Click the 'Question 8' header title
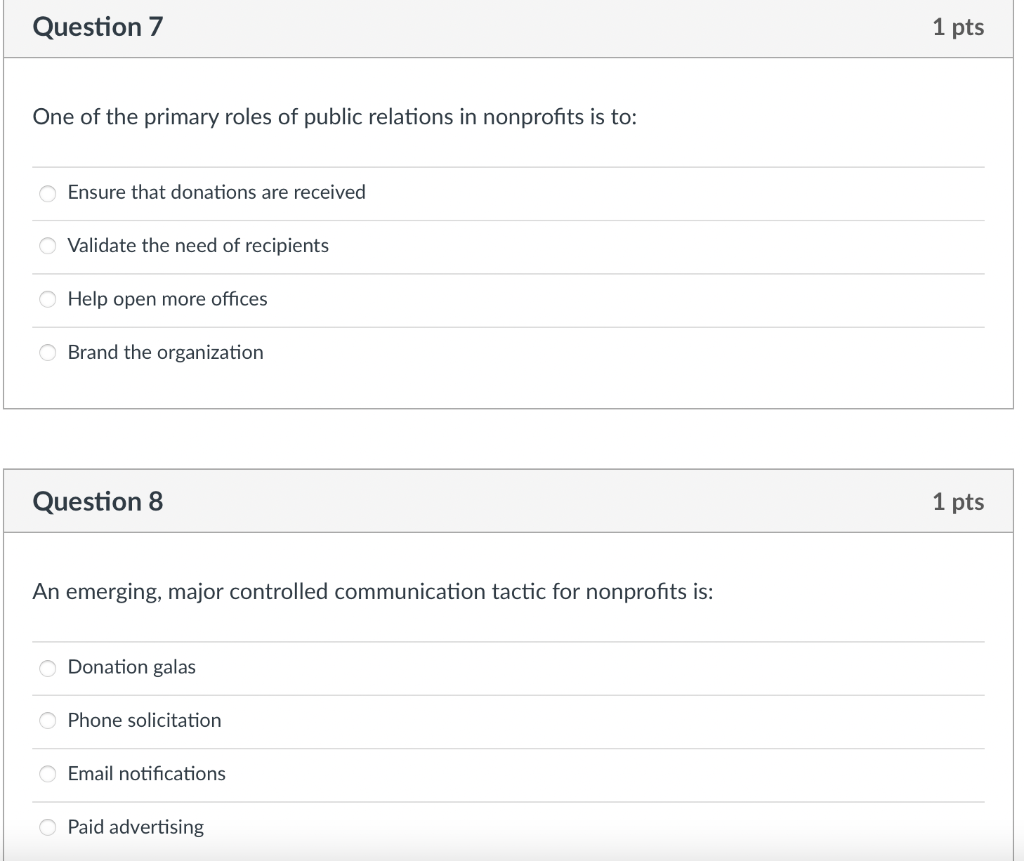1024x861 pixels. click(98, 501)
